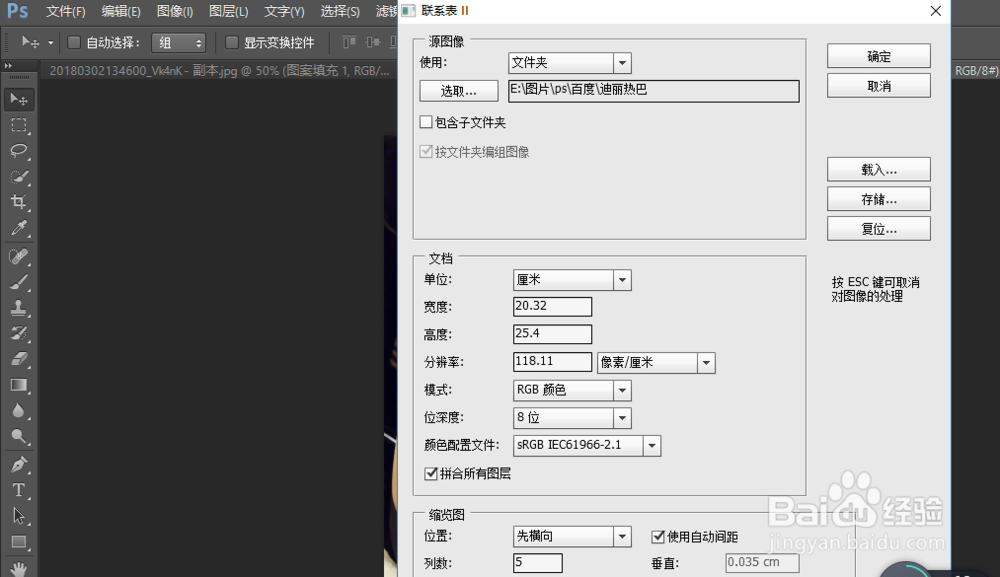Select the Brush tool
The image size is (1000, 577).
point(18,281)
